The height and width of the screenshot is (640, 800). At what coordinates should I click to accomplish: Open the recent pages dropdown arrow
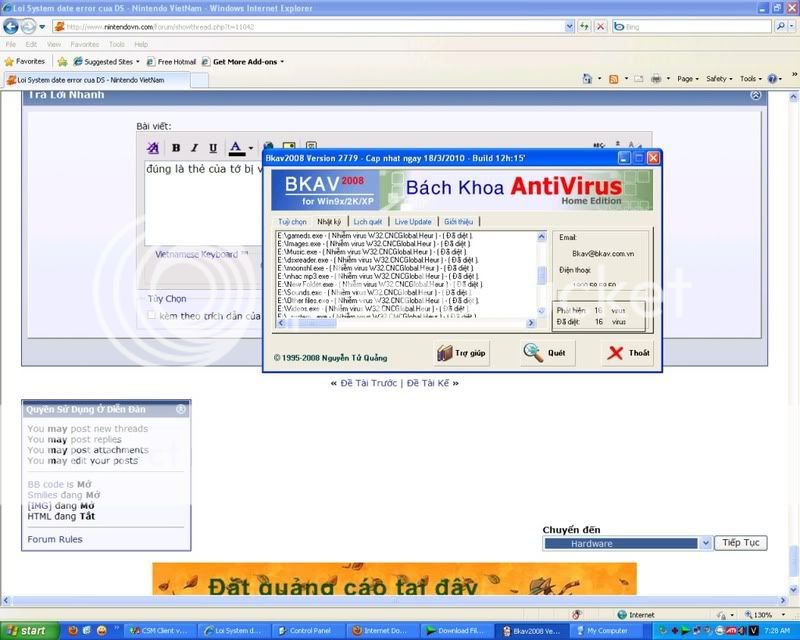point(42,27)
